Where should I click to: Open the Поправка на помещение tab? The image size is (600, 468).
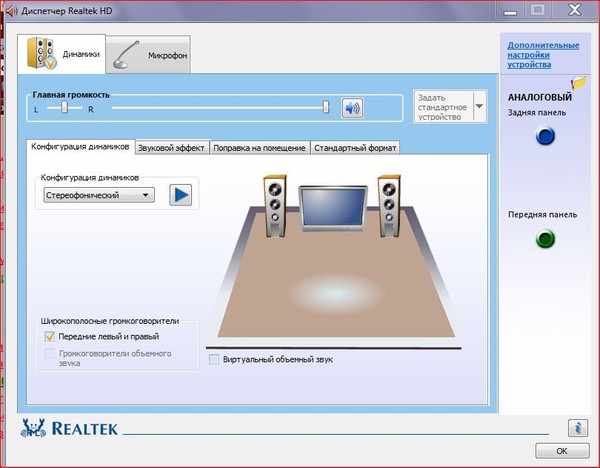coord(259,148)
